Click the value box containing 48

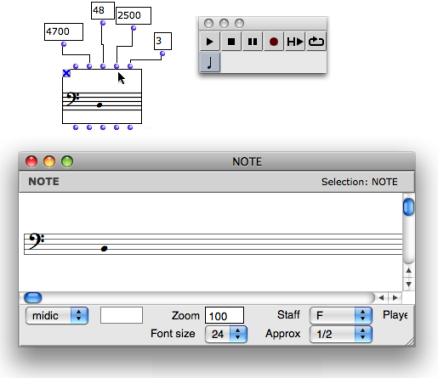(103, 11)
